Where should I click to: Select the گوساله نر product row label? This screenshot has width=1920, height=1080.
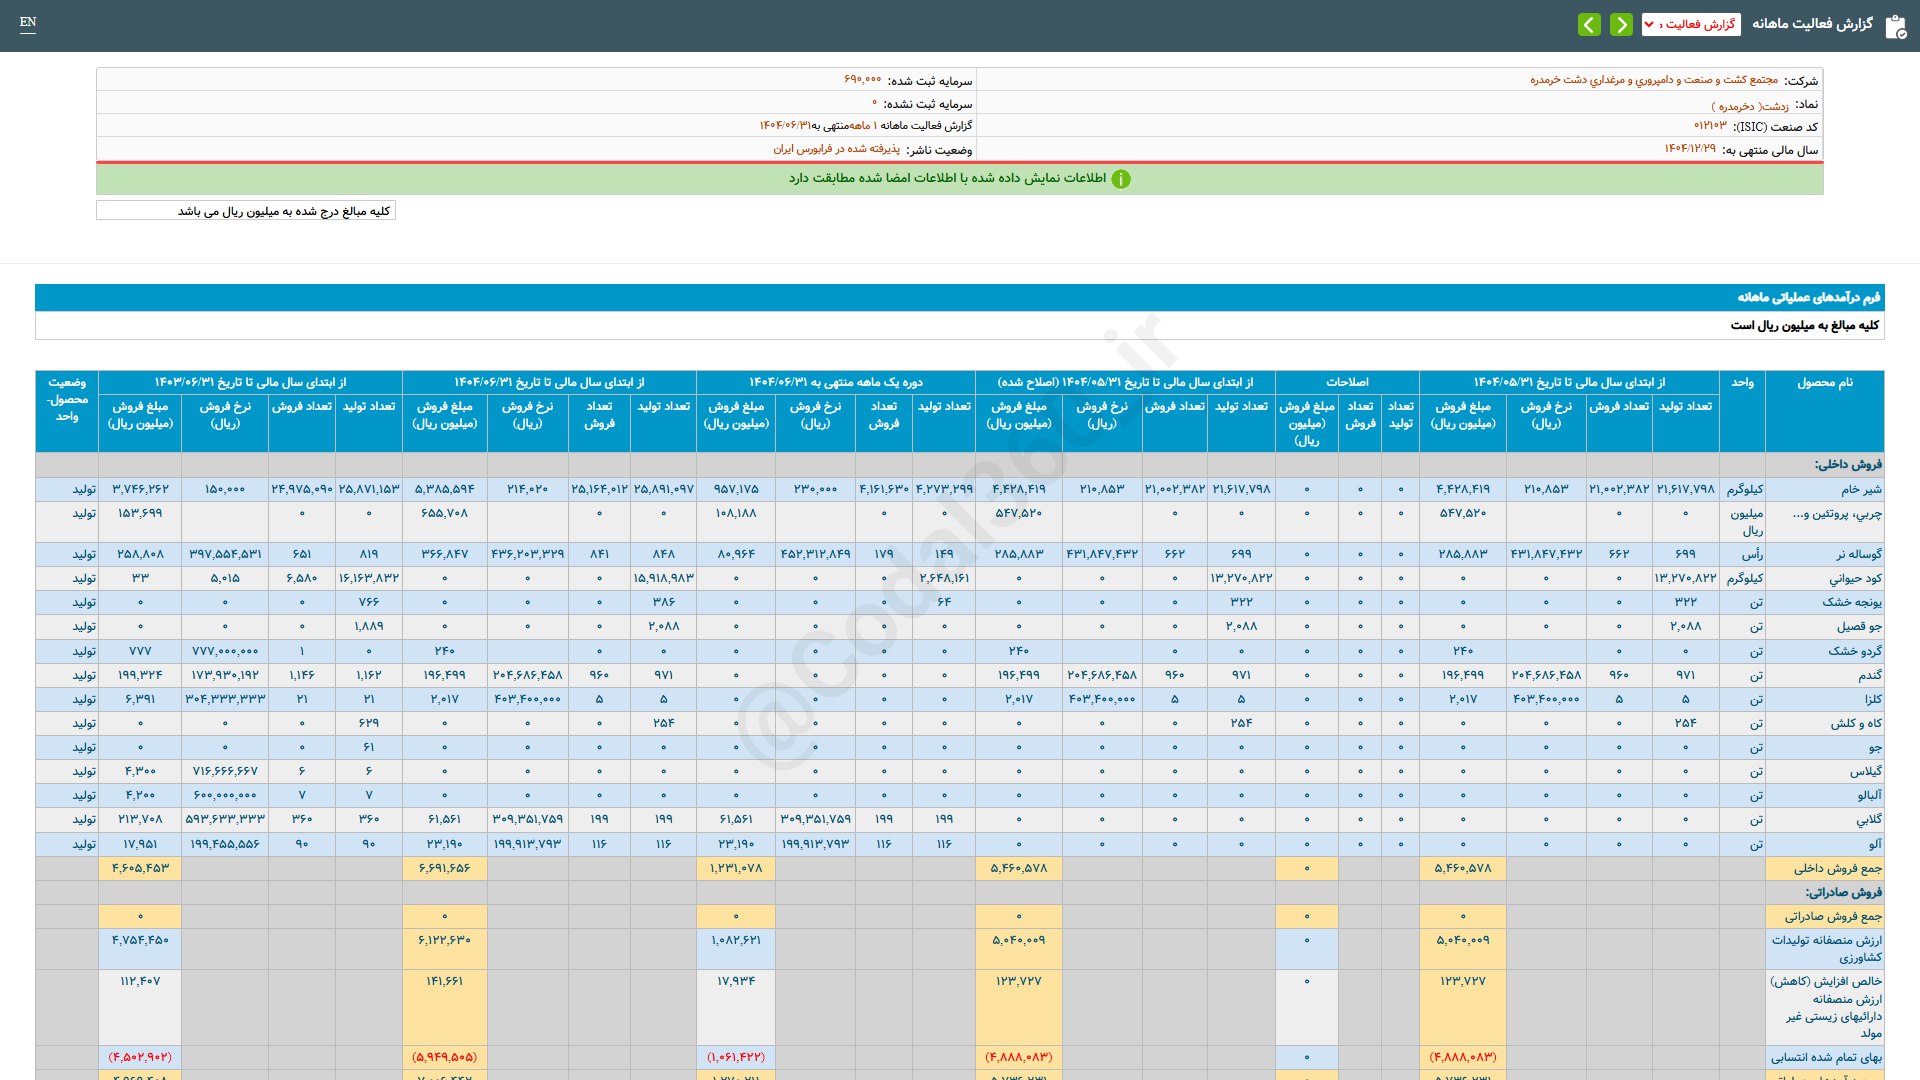point(1858,554)
